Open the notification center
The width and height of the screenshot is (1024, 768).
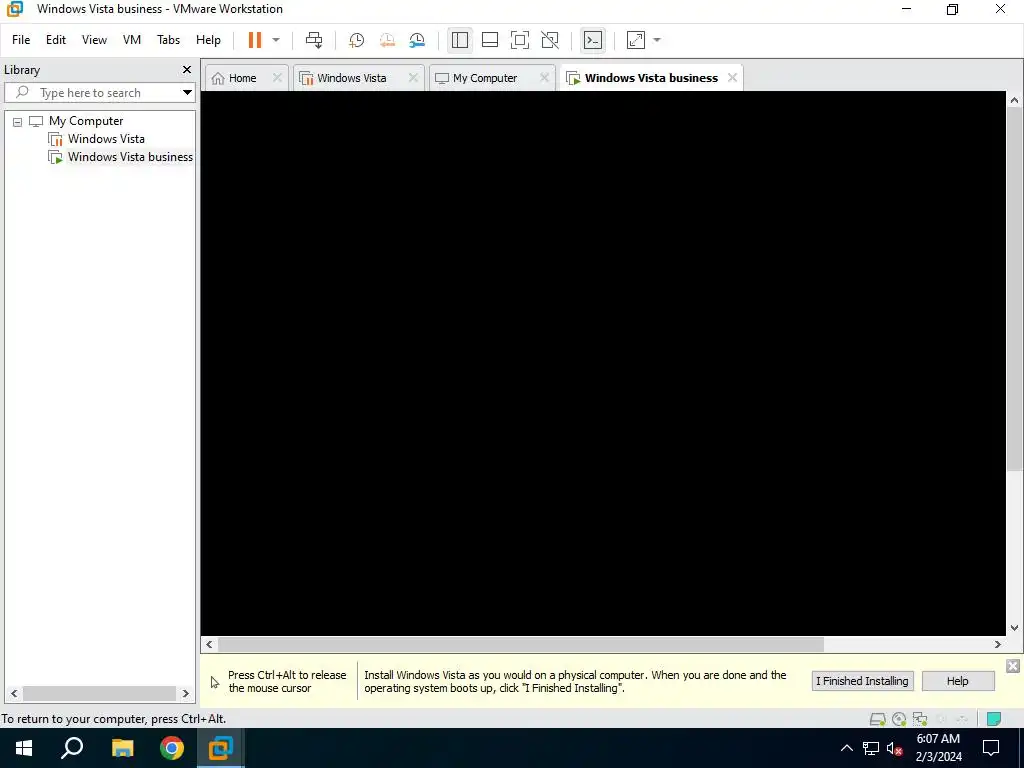click(991, 748)
